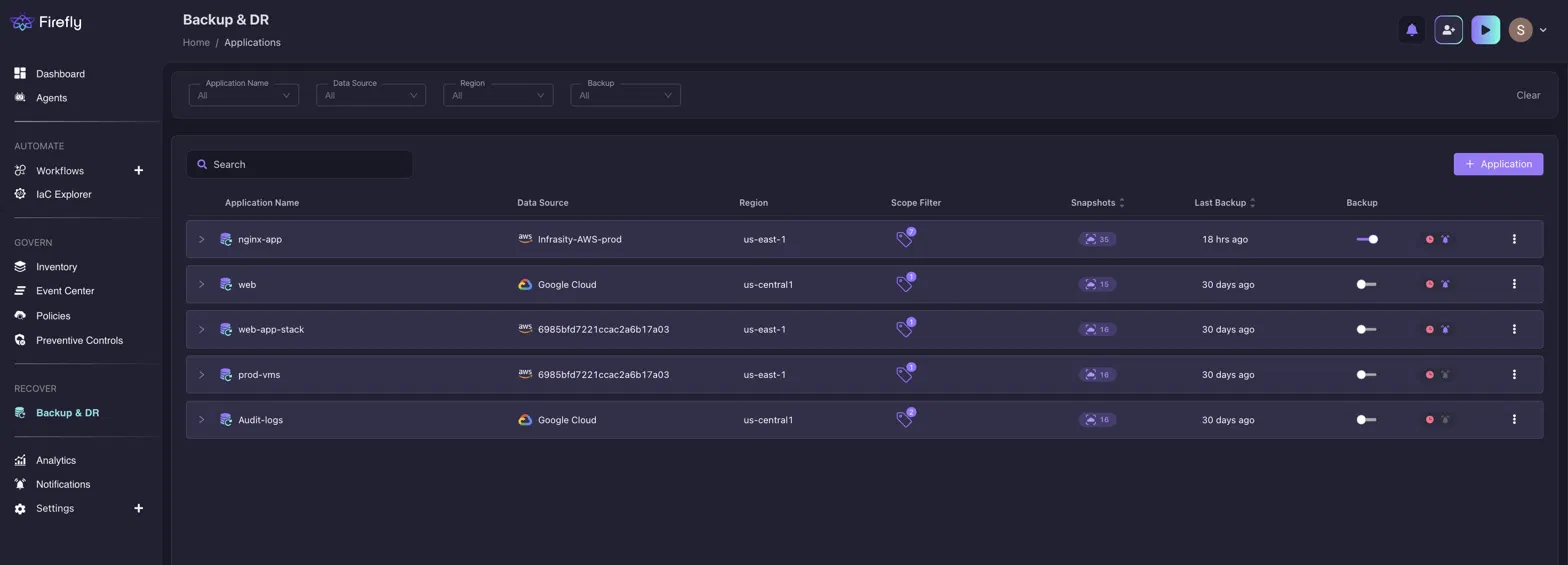
Task: Click the red schedule clock icon for prod-vms
Action: point(1430,374)
